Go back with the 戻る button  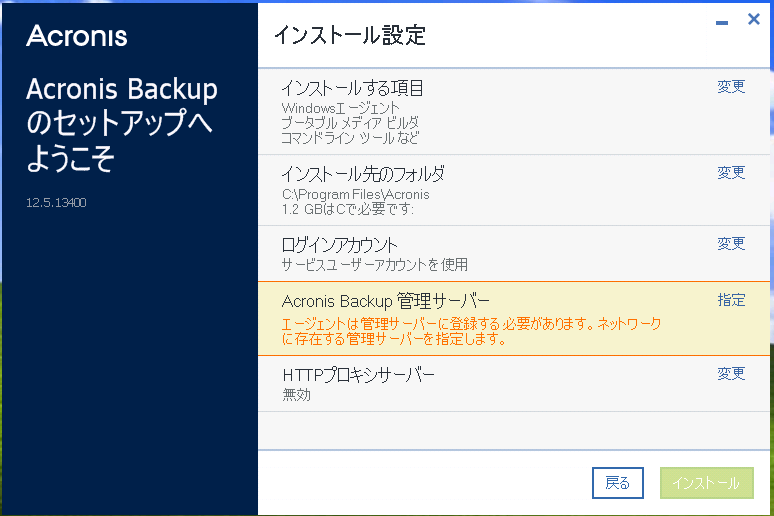tap(618, 482)
